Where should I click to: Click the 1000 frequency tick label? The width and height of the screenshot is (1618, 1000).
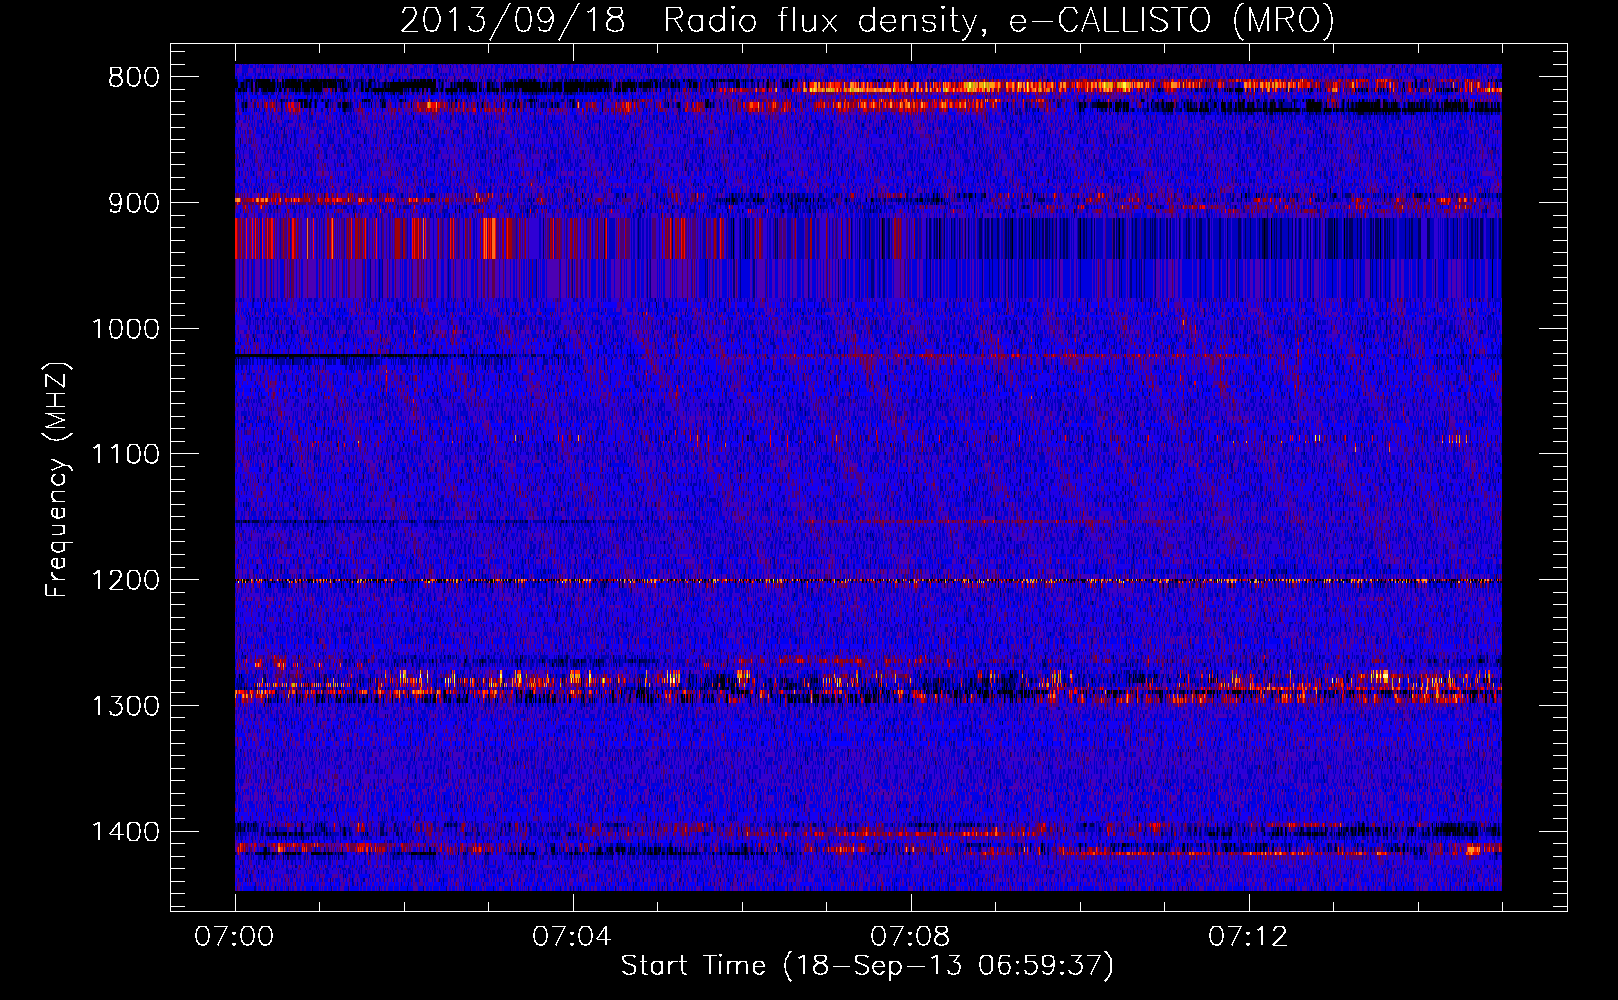tap(125, 329)
